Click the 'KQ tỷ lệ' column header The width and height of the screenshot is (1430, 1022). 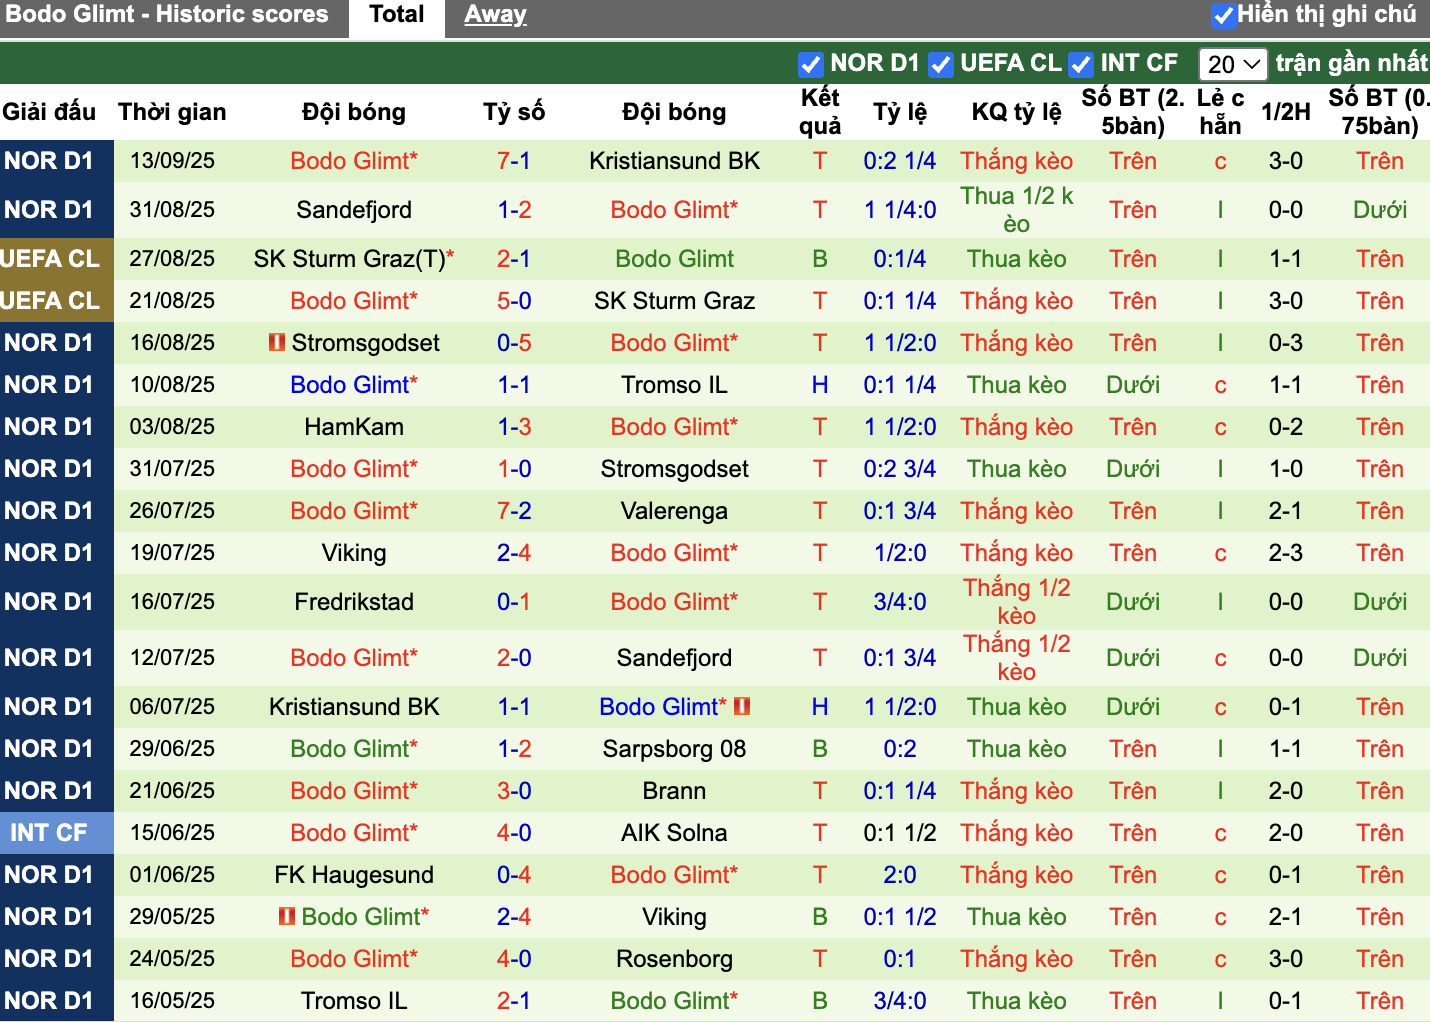click(x=1017, y=112)
